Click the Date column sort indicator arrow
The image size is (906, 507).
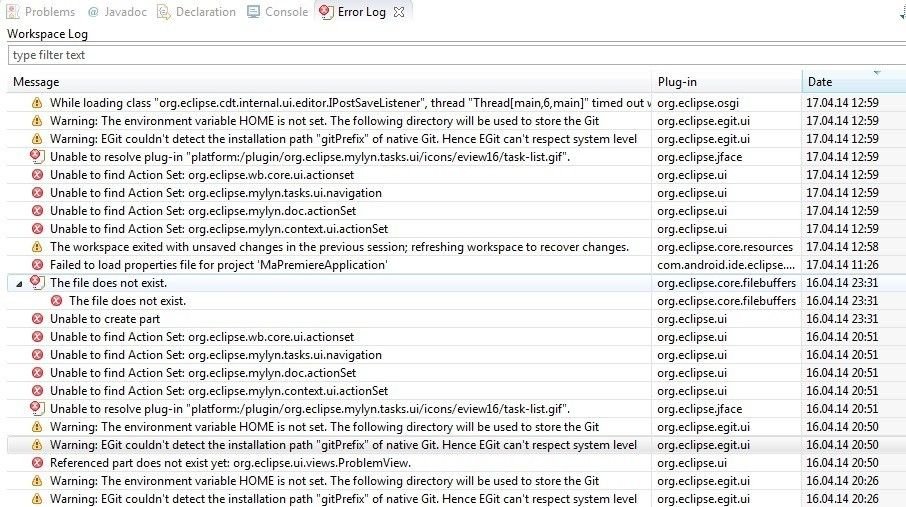pos(877,73)
